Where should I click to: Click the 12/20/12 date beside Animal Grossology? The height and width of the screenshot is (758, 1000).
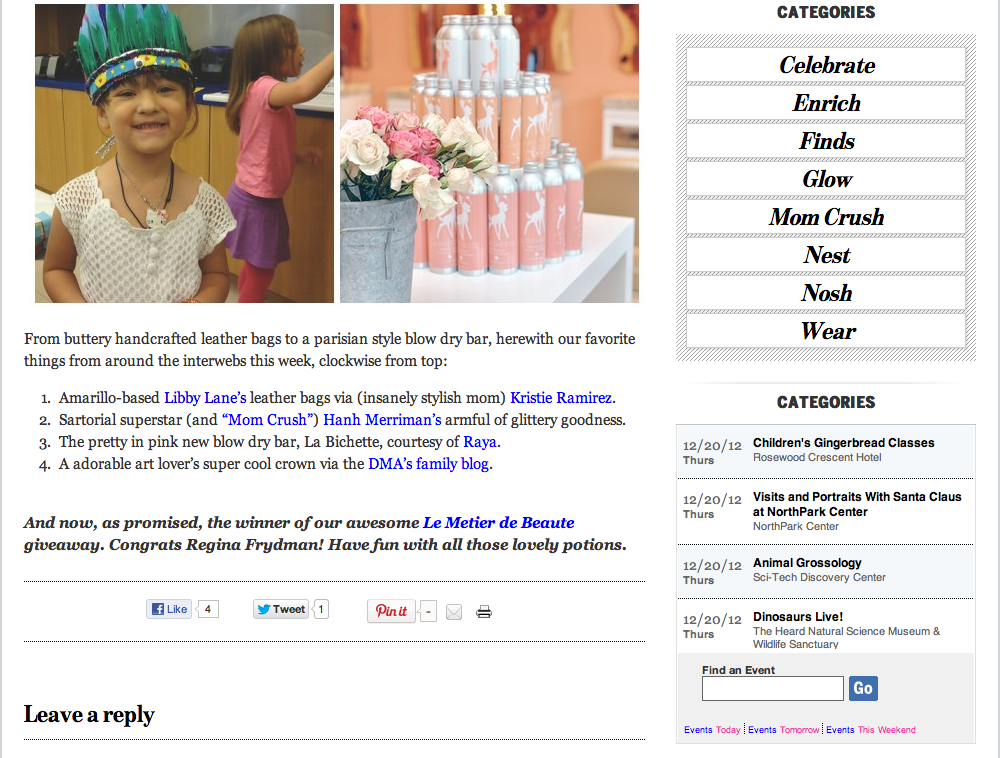pyautogui.click(x=712, y=565)
